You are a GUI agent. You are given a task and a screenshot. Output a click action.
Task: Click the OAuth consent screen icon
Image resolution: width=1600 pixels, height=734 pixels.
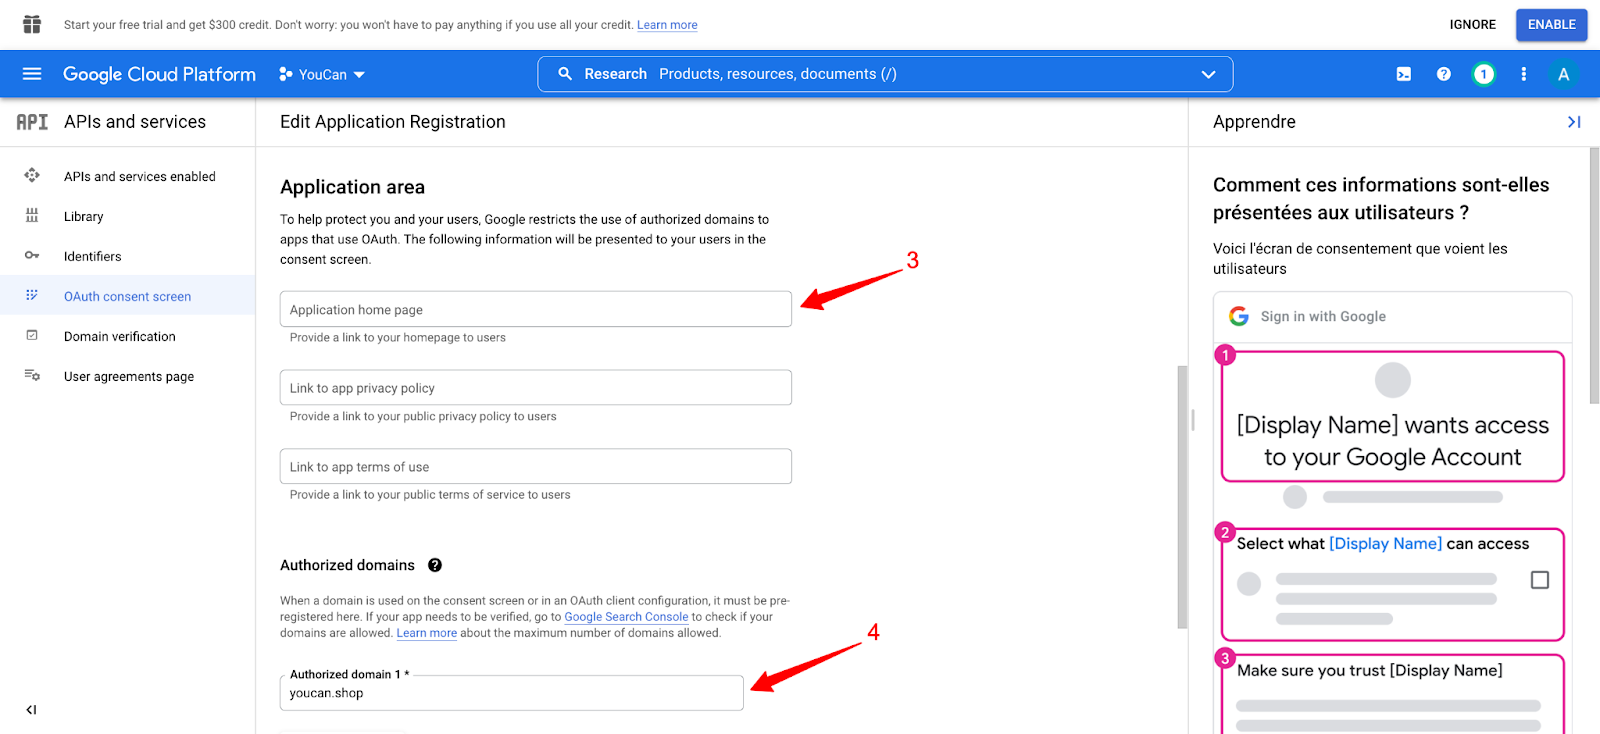pyautogui.click(x=32, y=296)
